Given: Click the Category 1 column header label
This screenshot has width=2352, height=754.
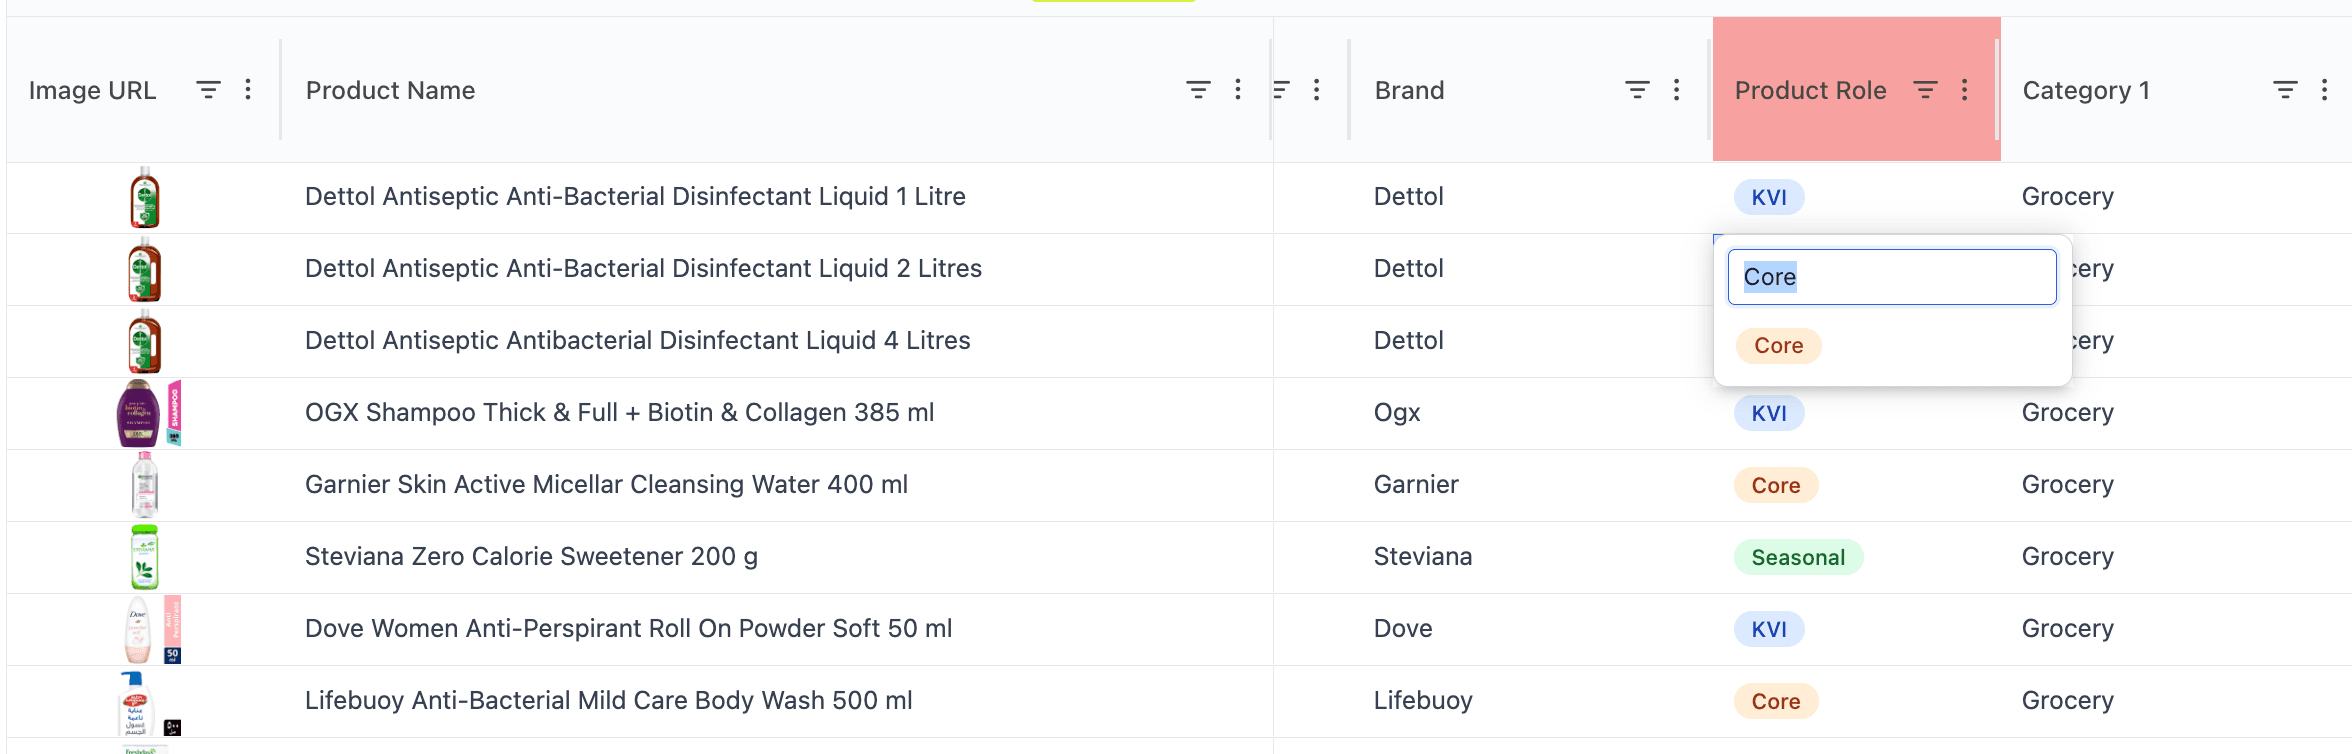Looking at the screenshot, I should click(2086, 90).
